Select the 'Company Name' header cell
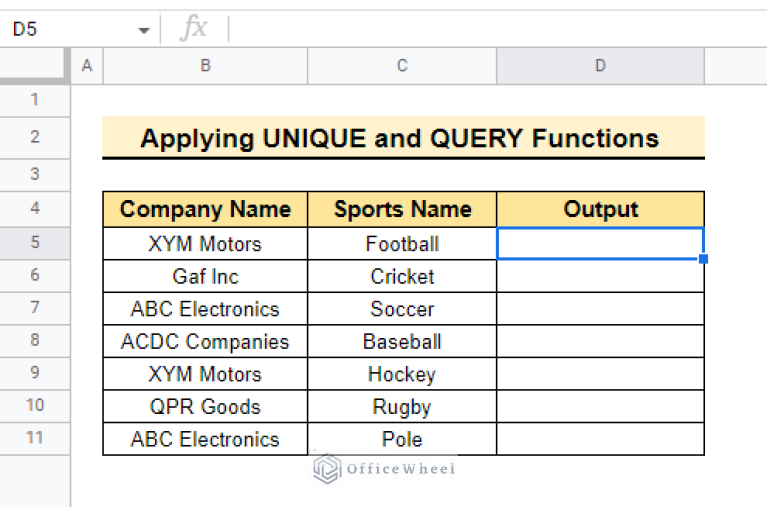This screenshot has width=767, height=507. [x=205, y=209]
